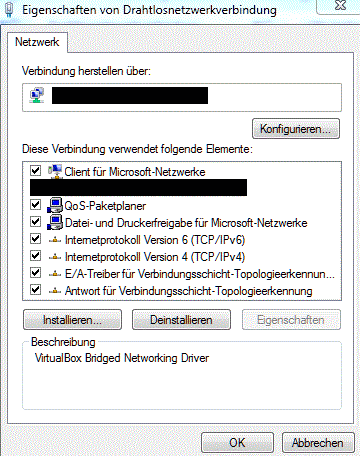Click the Antwort für Verbindungsschicht icon
Image resolution: width=360 pixels, height=456 pixels.
click(55, 291)
